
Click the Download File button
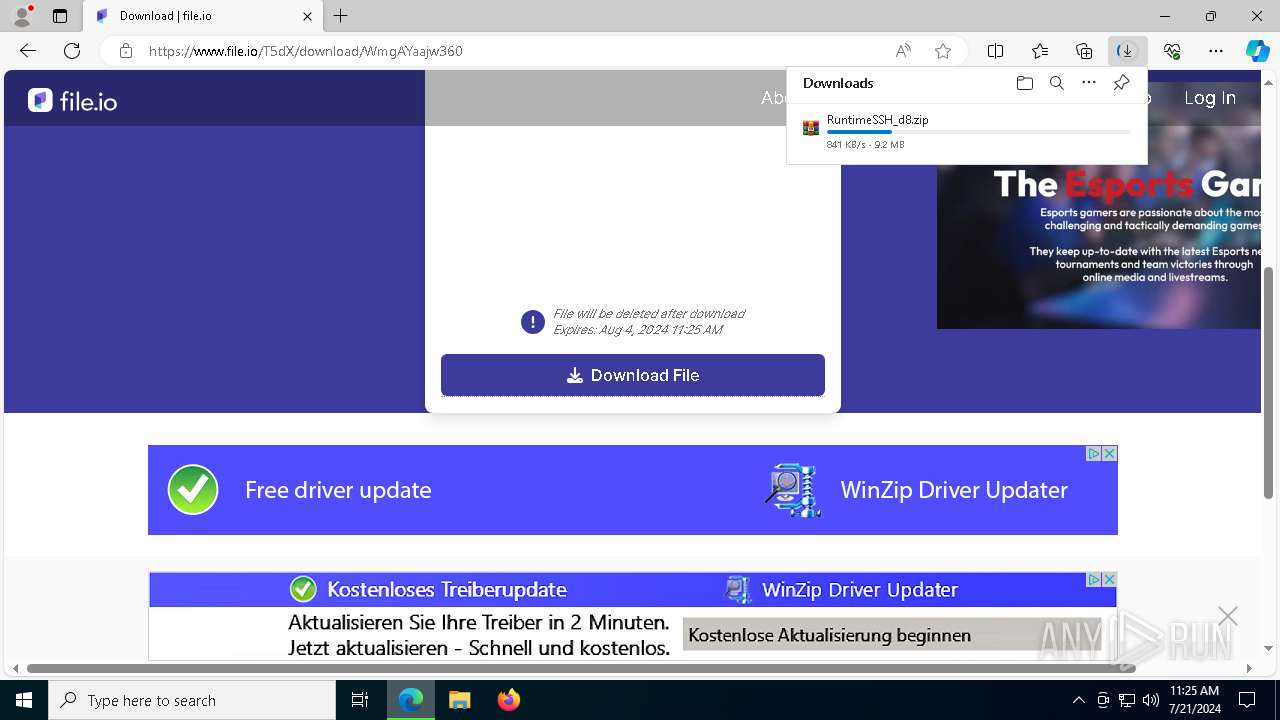pos(633,375)
